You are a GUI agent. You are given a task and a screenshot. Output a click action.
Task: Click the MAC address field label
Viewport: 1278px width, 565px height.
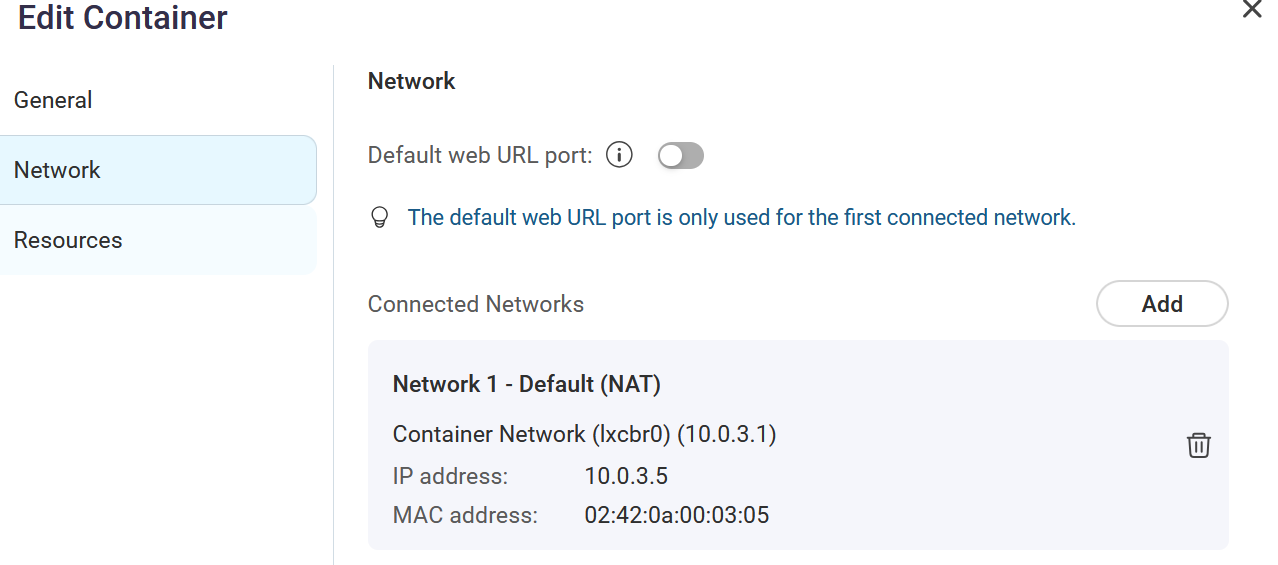click(465, 516)
